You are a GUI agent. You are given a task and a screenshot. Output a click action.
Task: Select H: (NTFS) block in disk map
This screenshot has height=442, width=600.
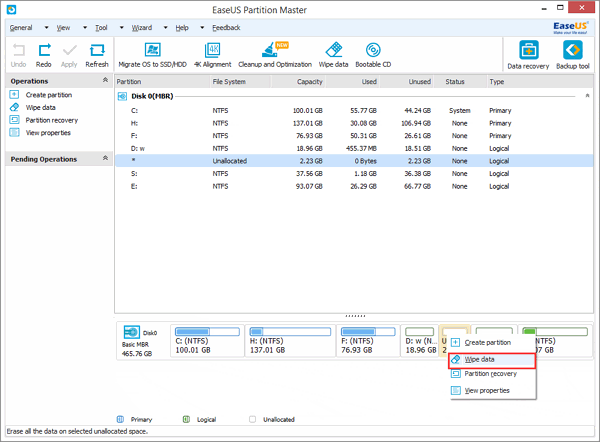pyautogui.click(x=290, y=341)
